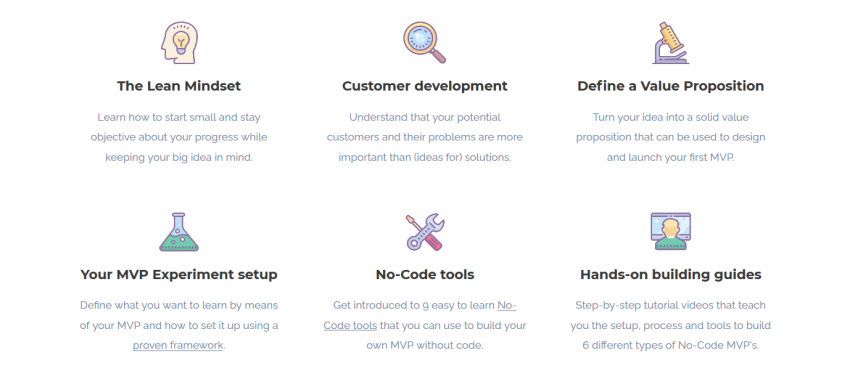This screenshot has height=374, width=850.
Task: Click the text about potential customers' problems
Action: tap(425, 137)
